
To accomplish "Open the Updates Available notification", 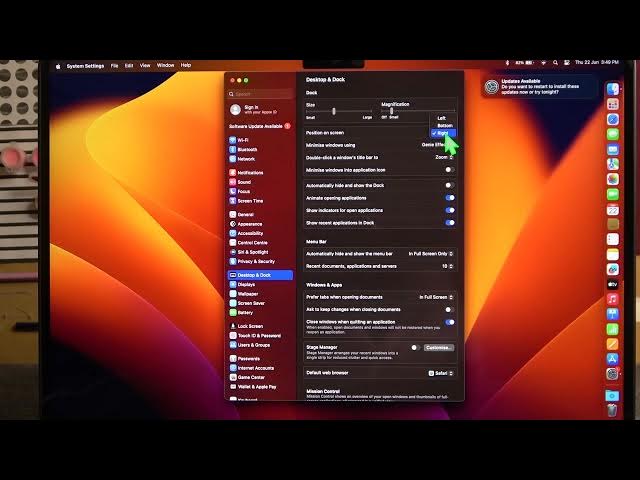I will (x=539, y=87).
